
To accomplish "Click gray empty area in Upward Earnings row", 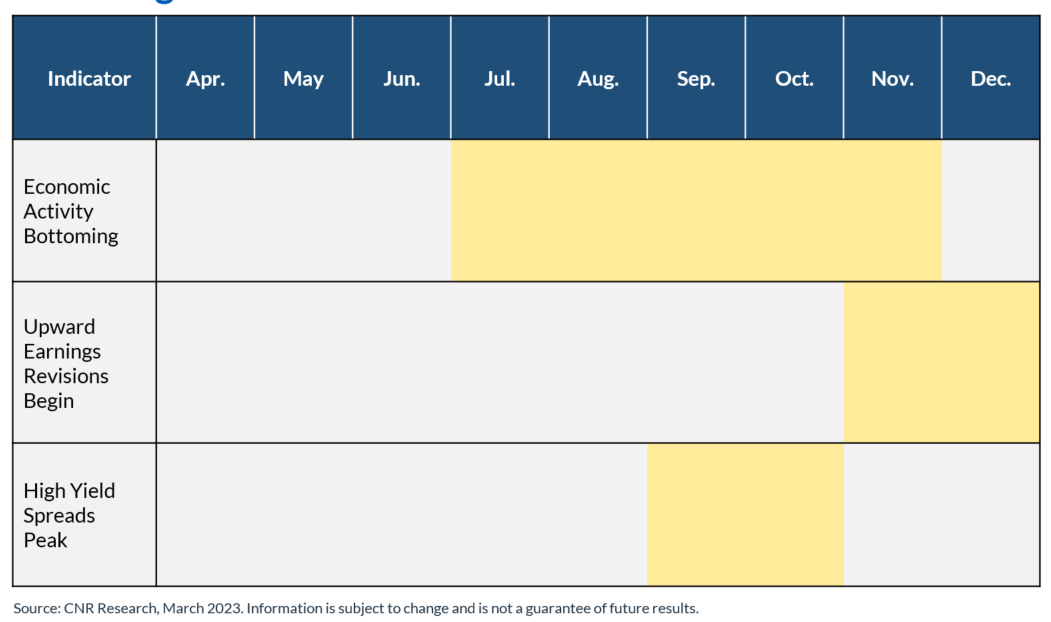I will (500, 362).
